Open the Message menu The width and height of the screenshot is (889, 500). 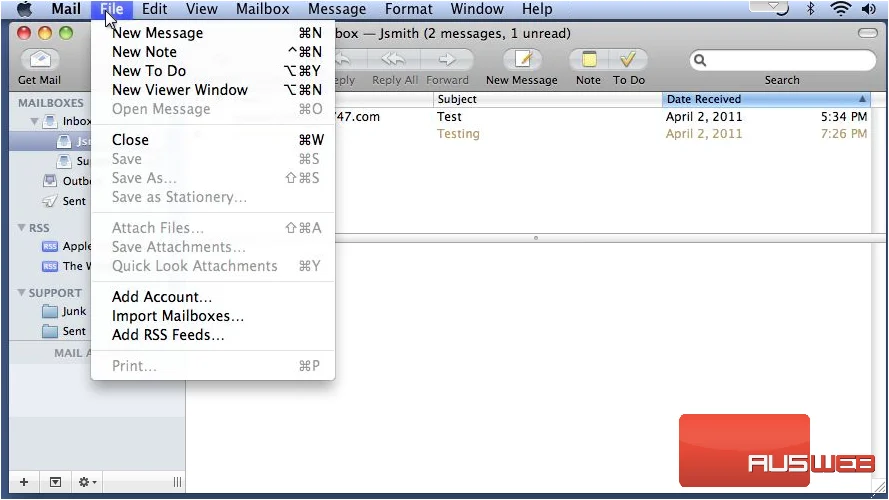pos(337,9)
